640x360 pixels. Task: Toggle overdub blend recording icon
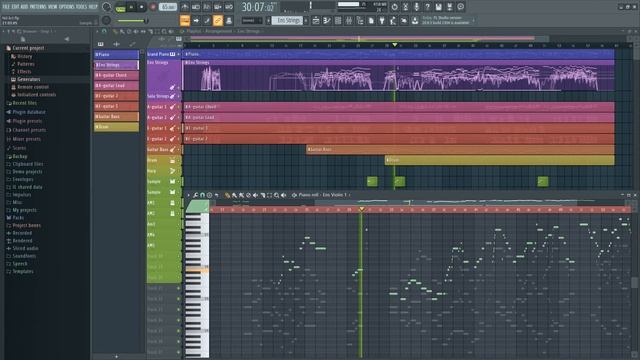(x=218, y=7)
